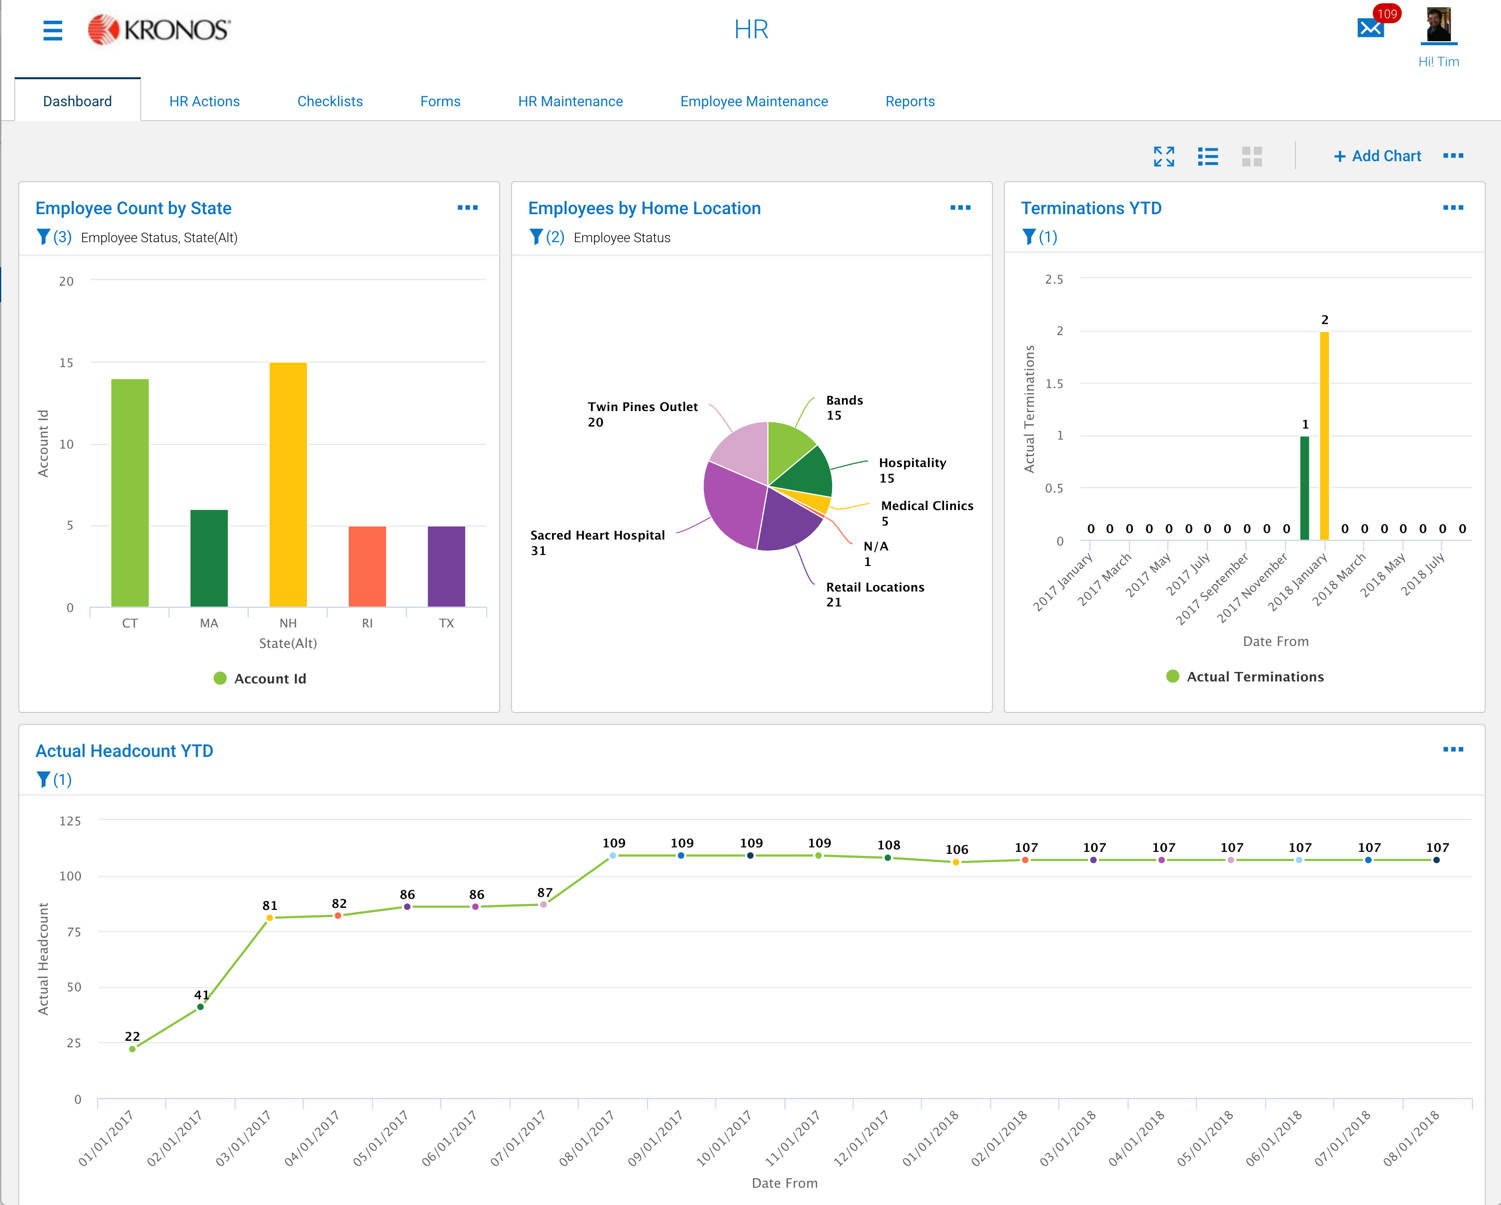The height and width of the screenshot is (1205, 1501).
Task: Switch to the Employee Maintenance tab
Action: 754,101
